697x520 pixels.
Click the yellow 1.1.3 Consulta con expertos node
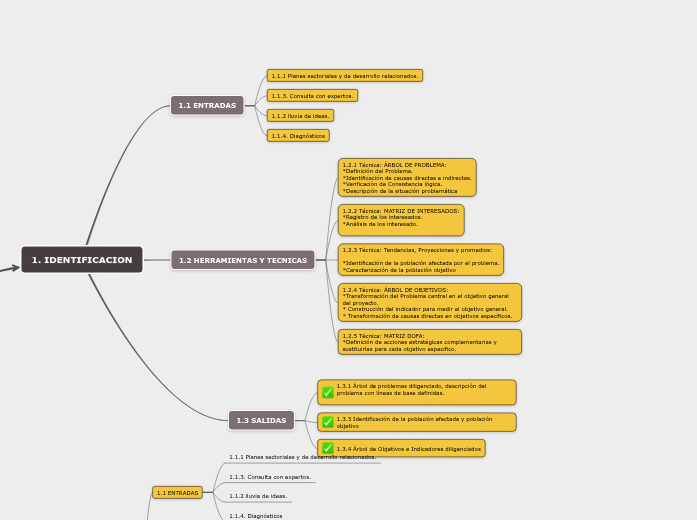pos(312,96)
